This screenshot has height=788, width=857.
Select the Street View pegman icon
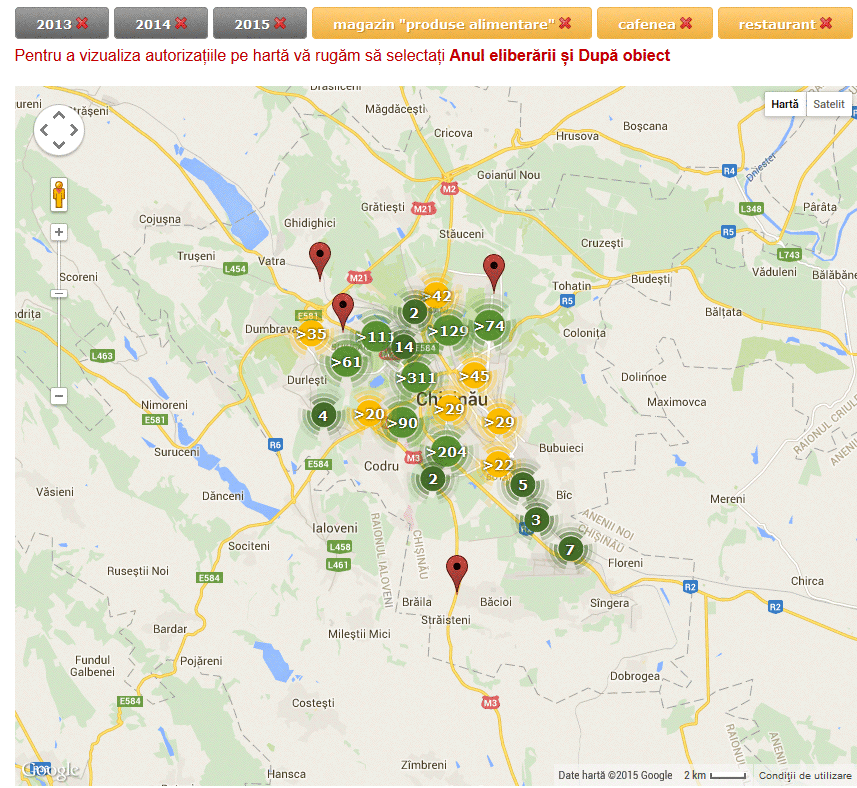(58, 195)
